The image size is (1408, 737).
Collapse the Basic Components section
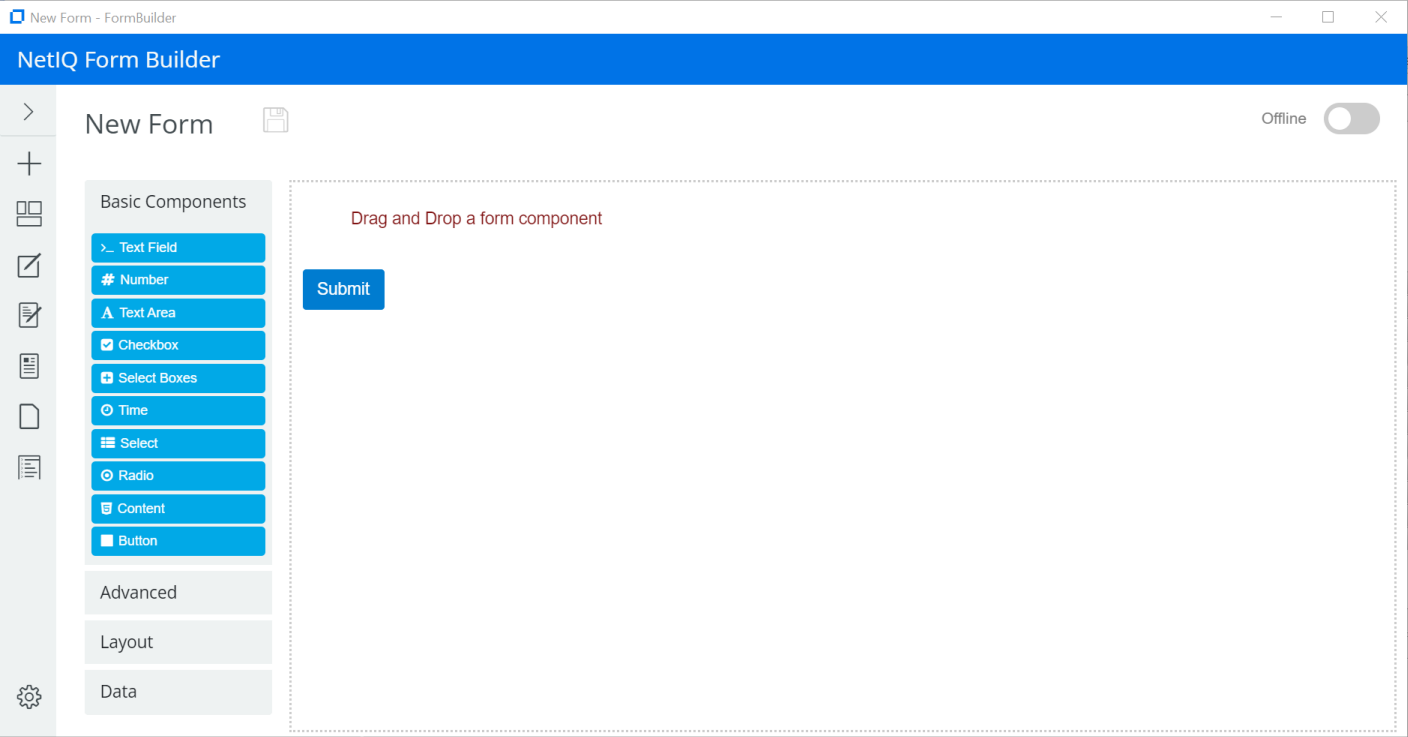(178, 202)
